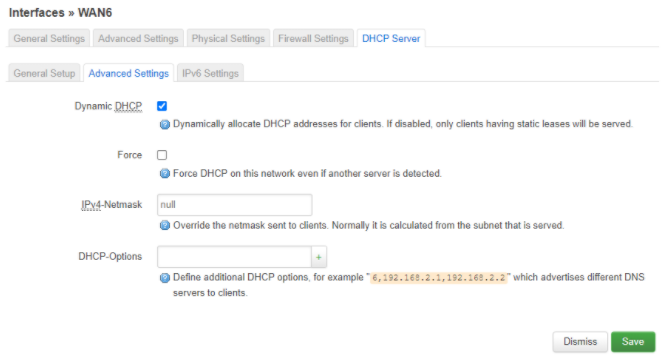The height and width of the screenshot is (363, 666).
Task: Click help icon next to Force DHCP description
Action: (x=165, y=174)
